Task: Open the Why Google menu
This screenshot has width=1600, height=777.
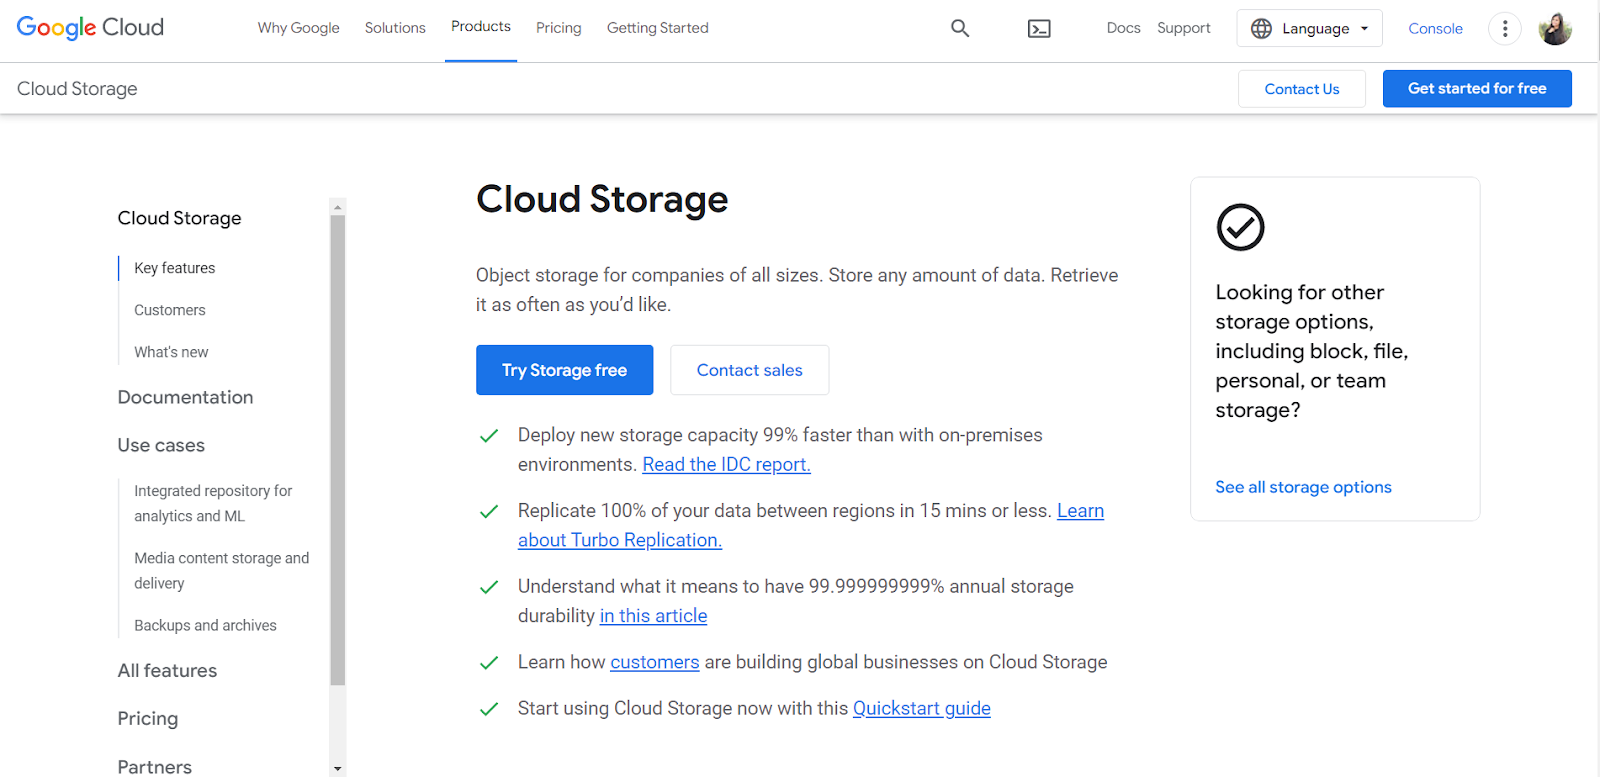Action: [x=299, y=28]
